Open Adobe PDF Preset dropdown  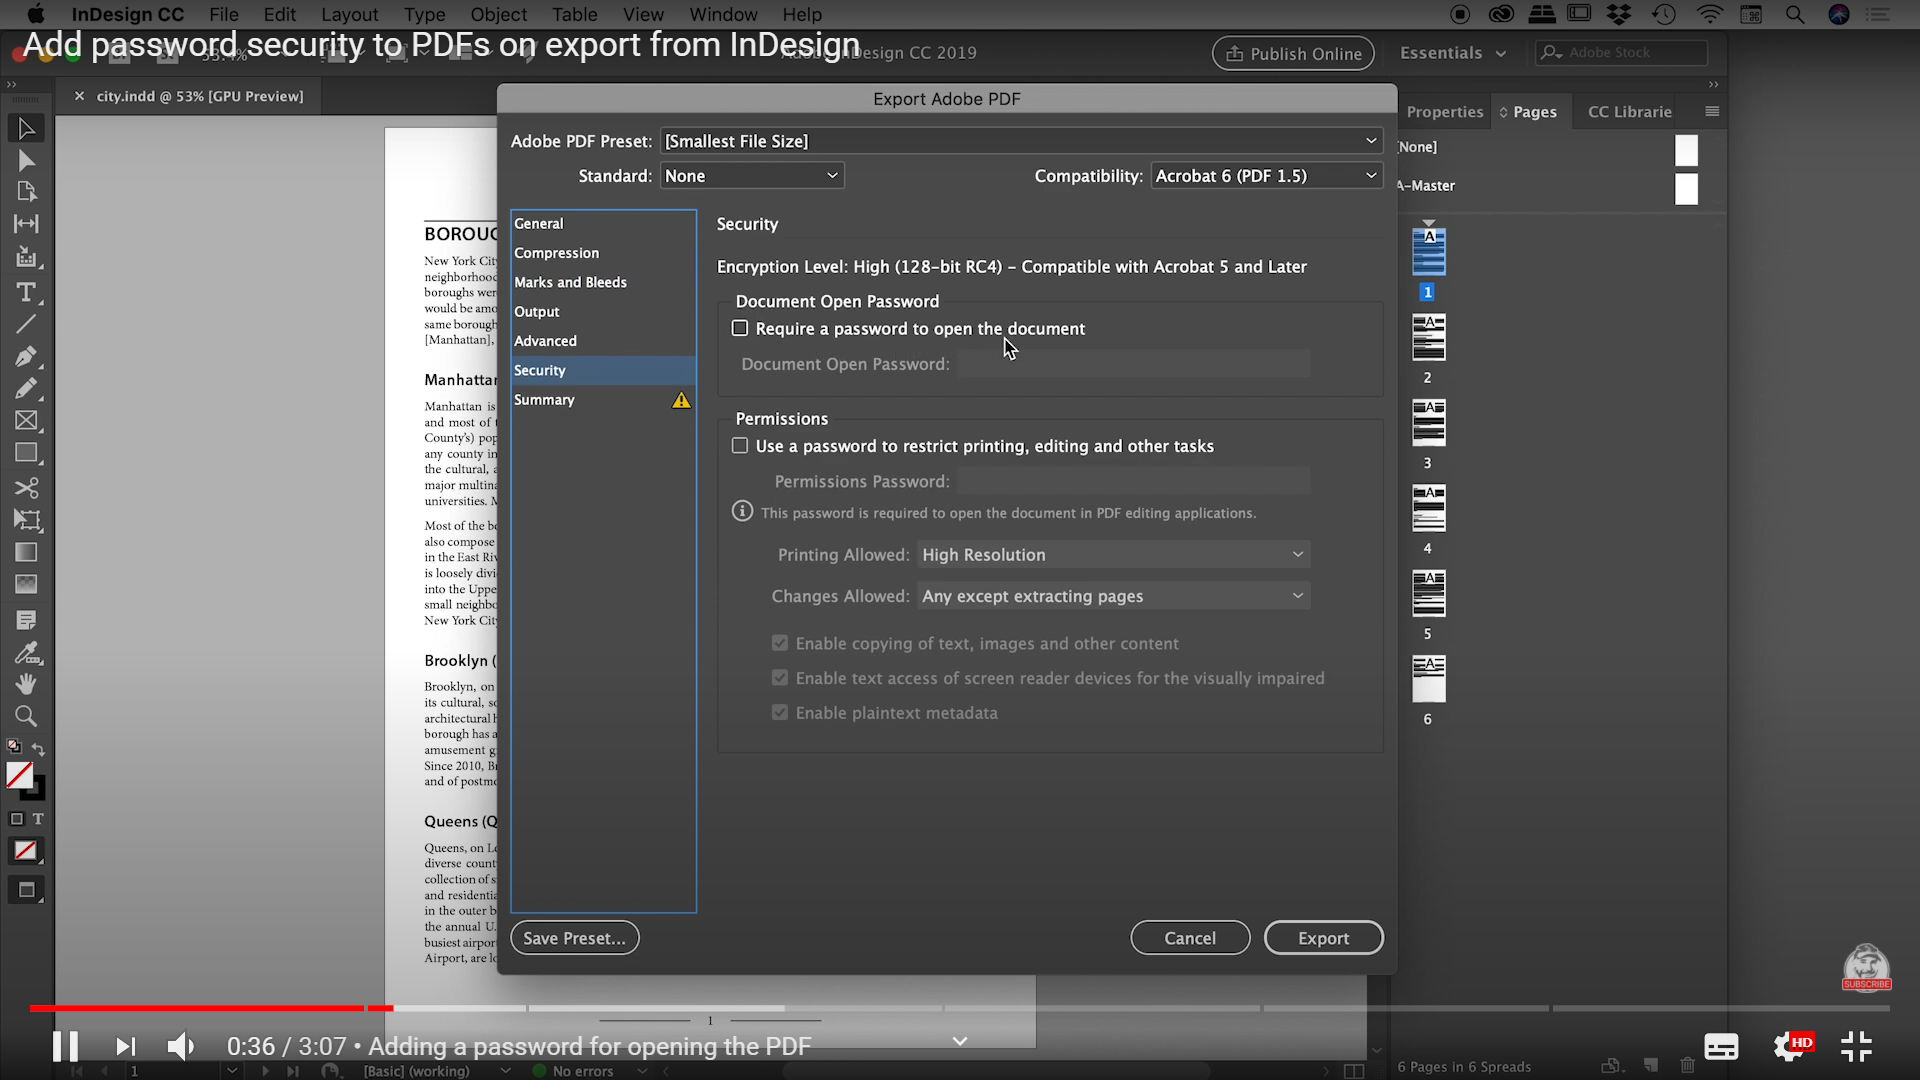(x=1021, y=141)
